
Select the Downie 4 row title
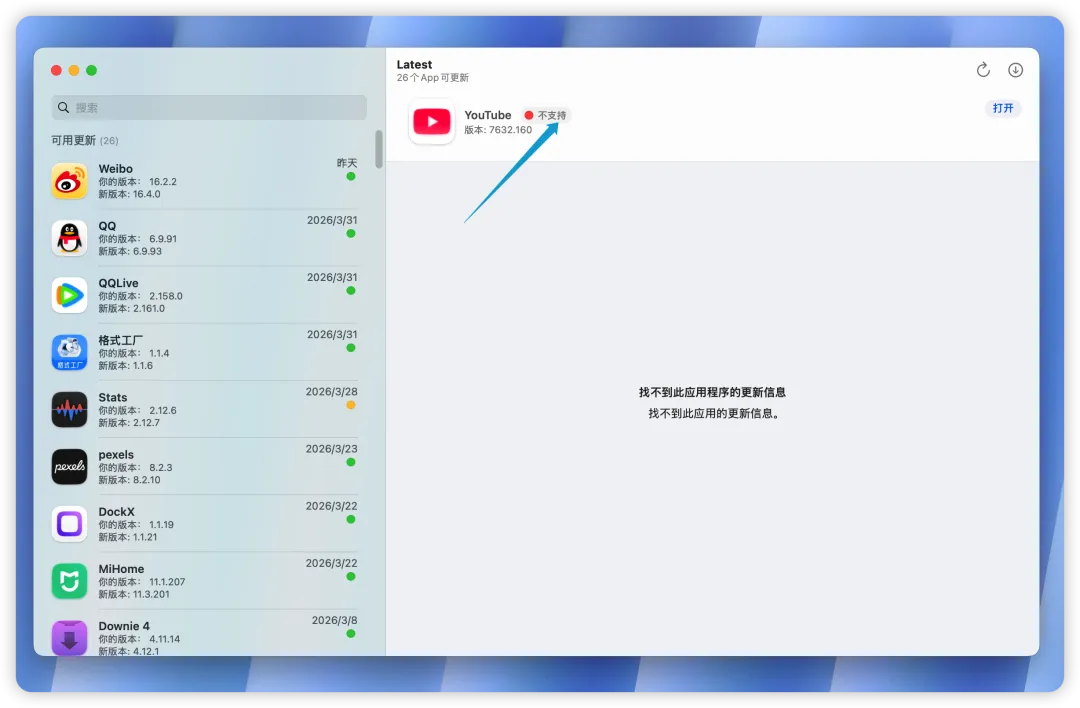pos(124,626)
